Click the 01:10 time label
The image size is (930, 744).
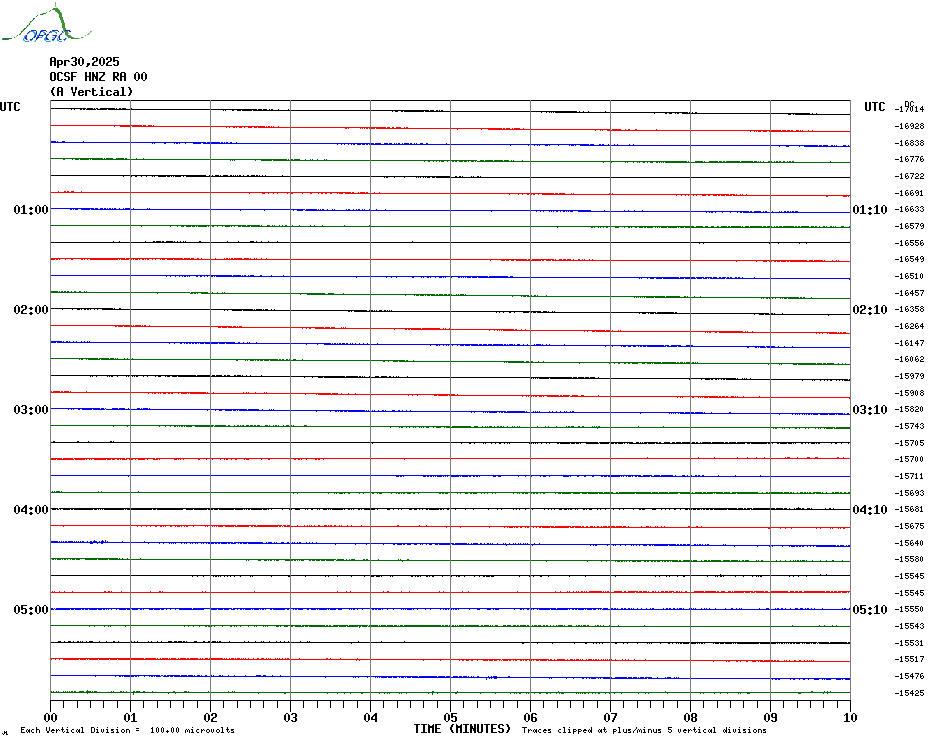pyautogui.click(x=870, y=209)
